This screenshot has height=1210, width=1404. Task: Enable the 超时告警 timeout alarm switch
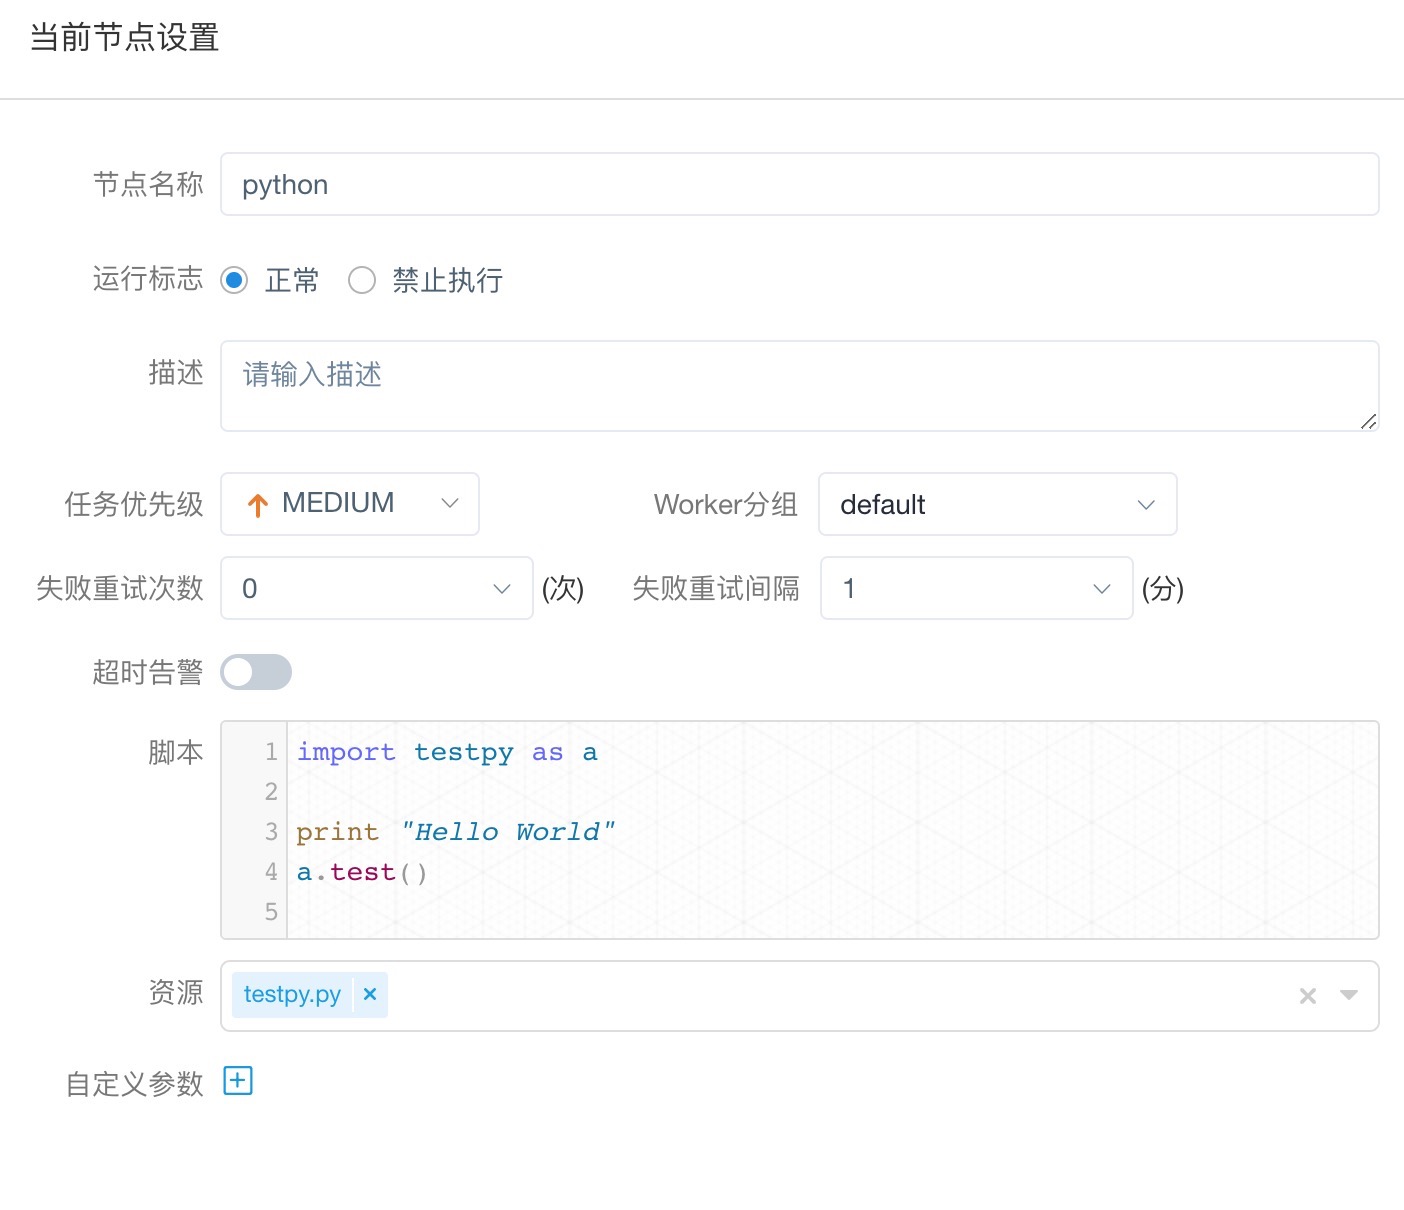(x=256, y=672)
